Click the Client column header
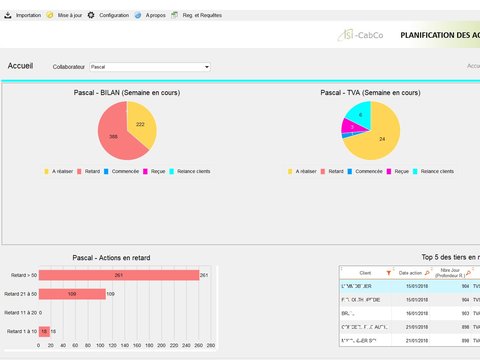480x360 pixels. coord(365,273)
